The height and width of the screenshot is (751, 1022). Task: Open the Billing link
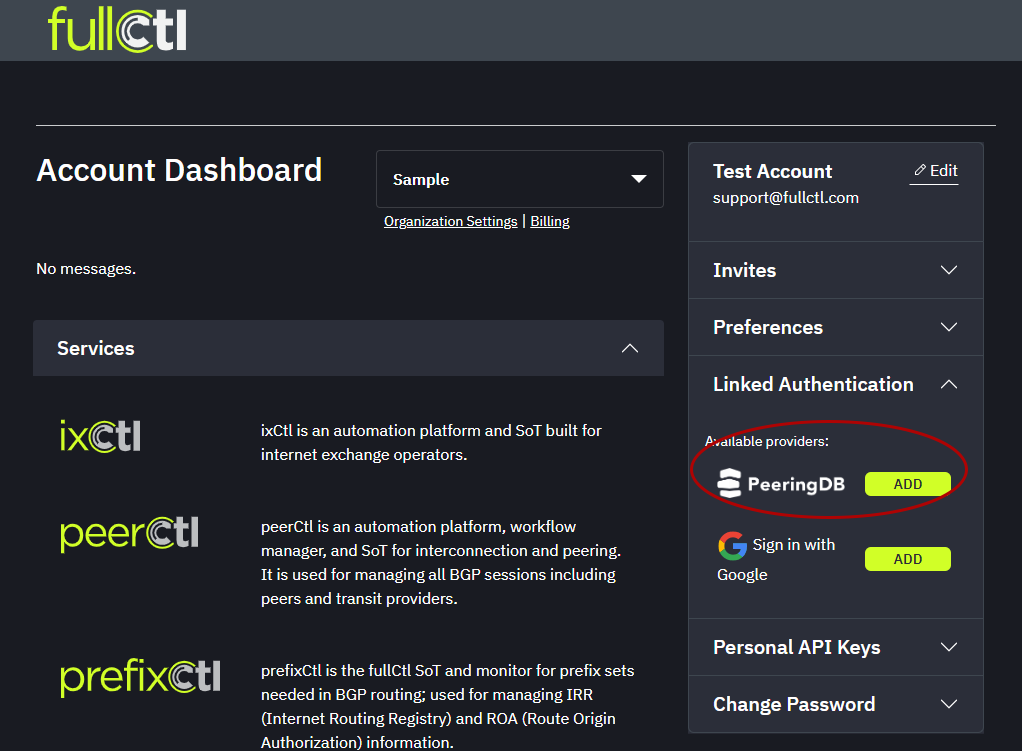click(x=549, y=221)
